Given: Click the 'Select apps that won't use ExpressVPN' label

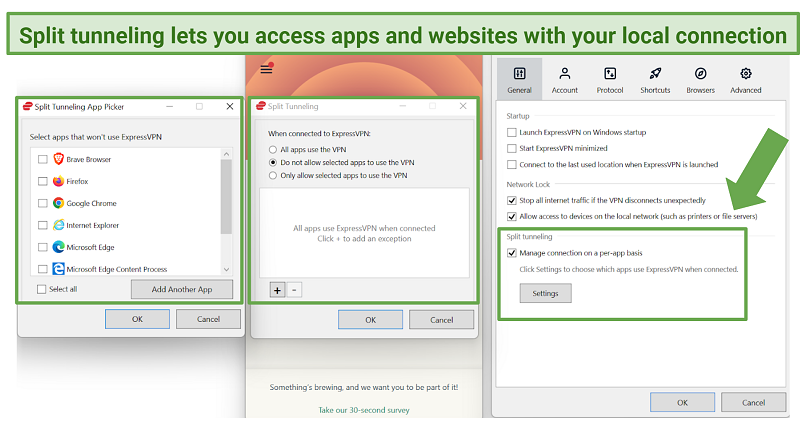Looking at the screenshot, I should 96,137.
